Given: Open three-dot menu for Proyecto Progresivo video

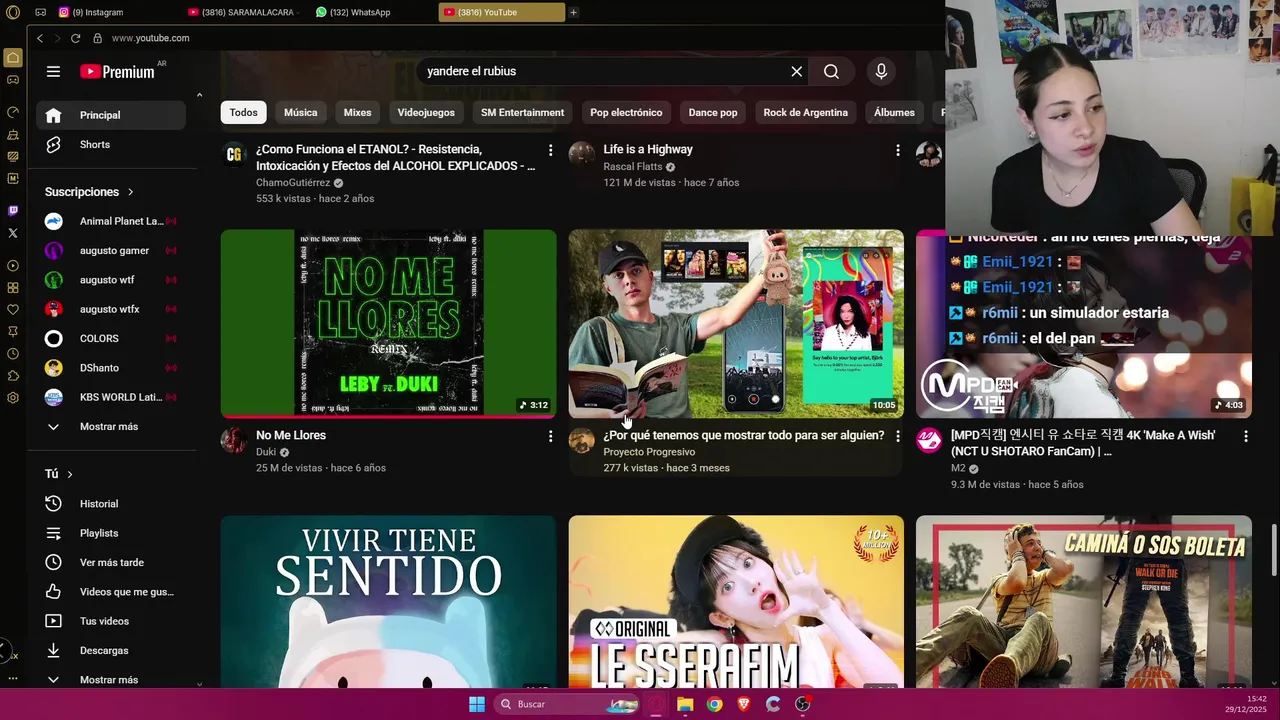Looking at the screenshot, I should [897, 436].
